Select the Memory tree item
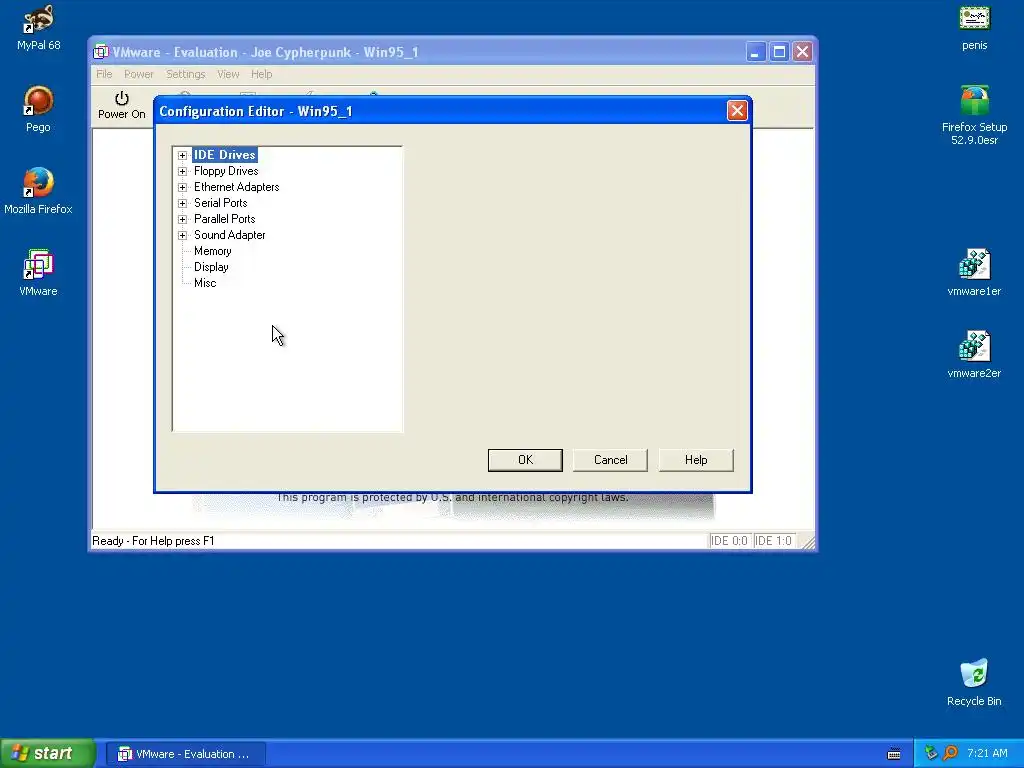 coord(212,251)
